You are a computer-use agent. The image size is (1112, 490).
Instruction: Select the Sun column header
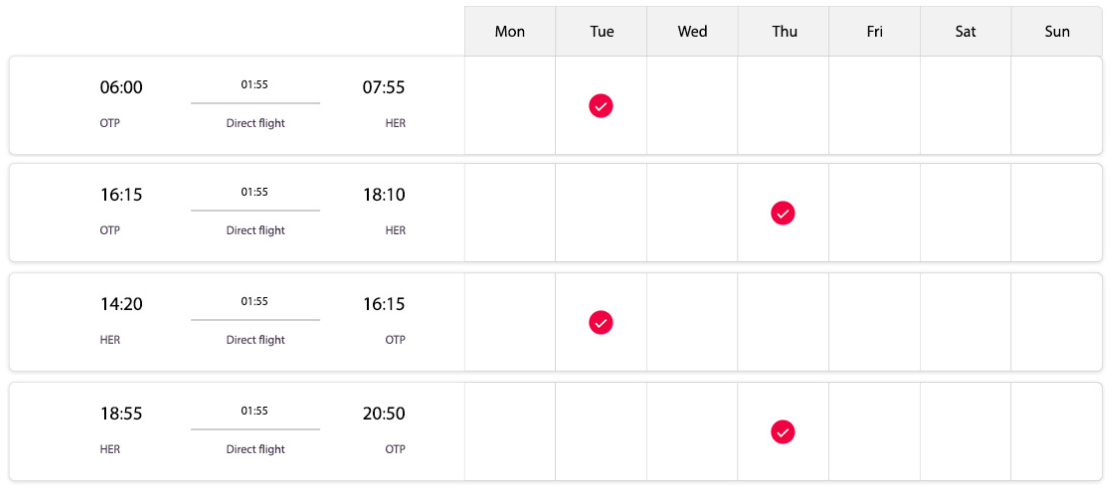coord(1057,31)
